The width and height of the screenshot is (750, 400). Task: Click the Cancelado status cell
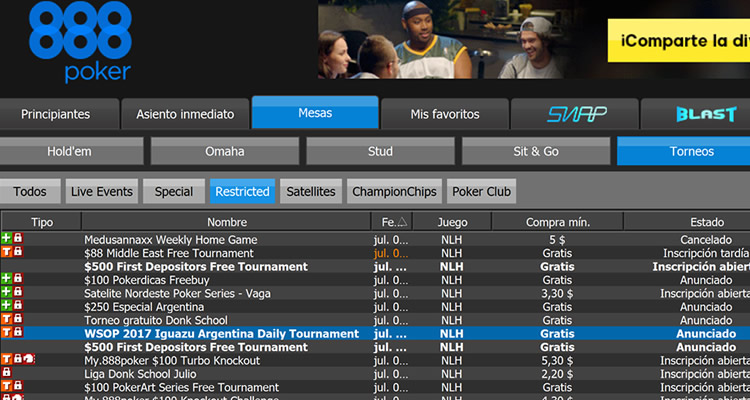pos(706,240)
